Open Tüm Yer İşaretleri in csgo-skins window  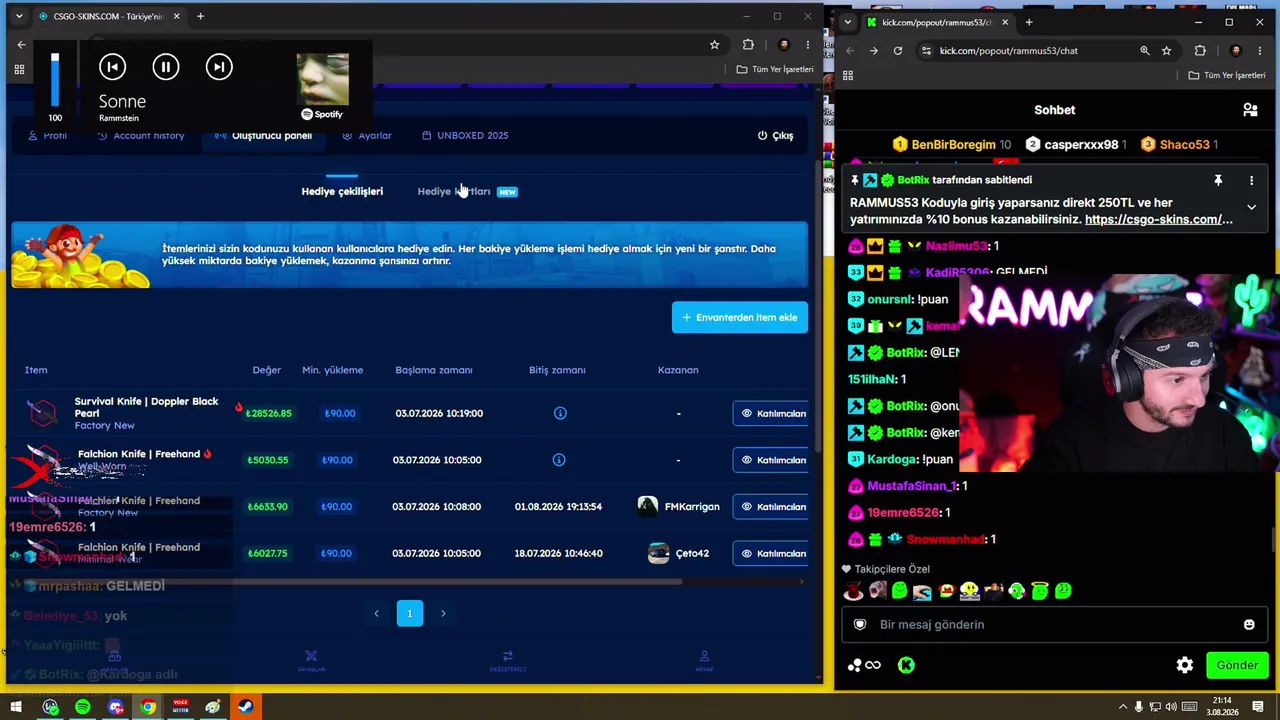pos(775,69)
